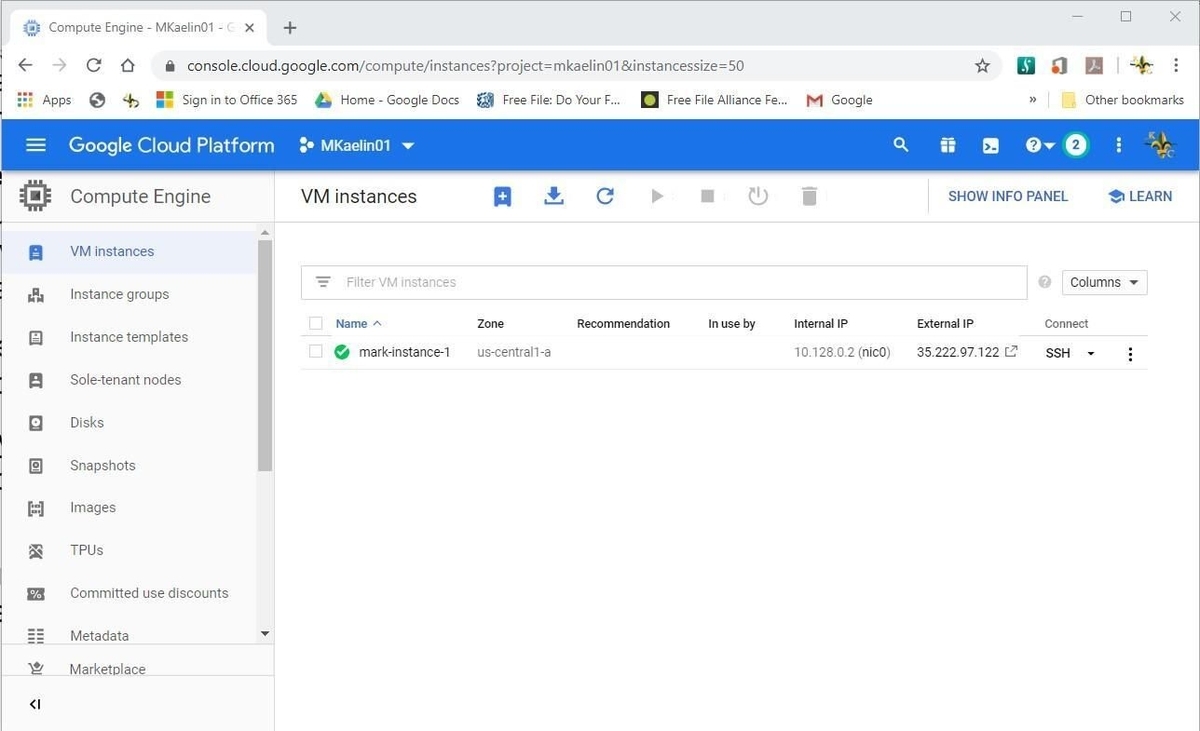Open the Cloud Shell terminal icon

coord(990,146)
